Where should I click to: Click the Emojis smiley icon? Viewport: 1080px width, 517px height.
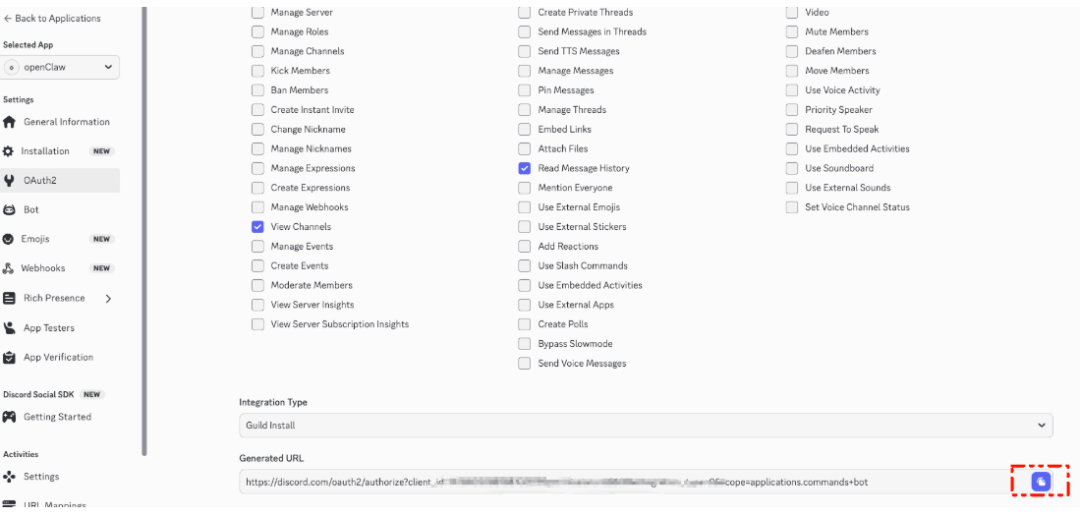pos(8,239)
